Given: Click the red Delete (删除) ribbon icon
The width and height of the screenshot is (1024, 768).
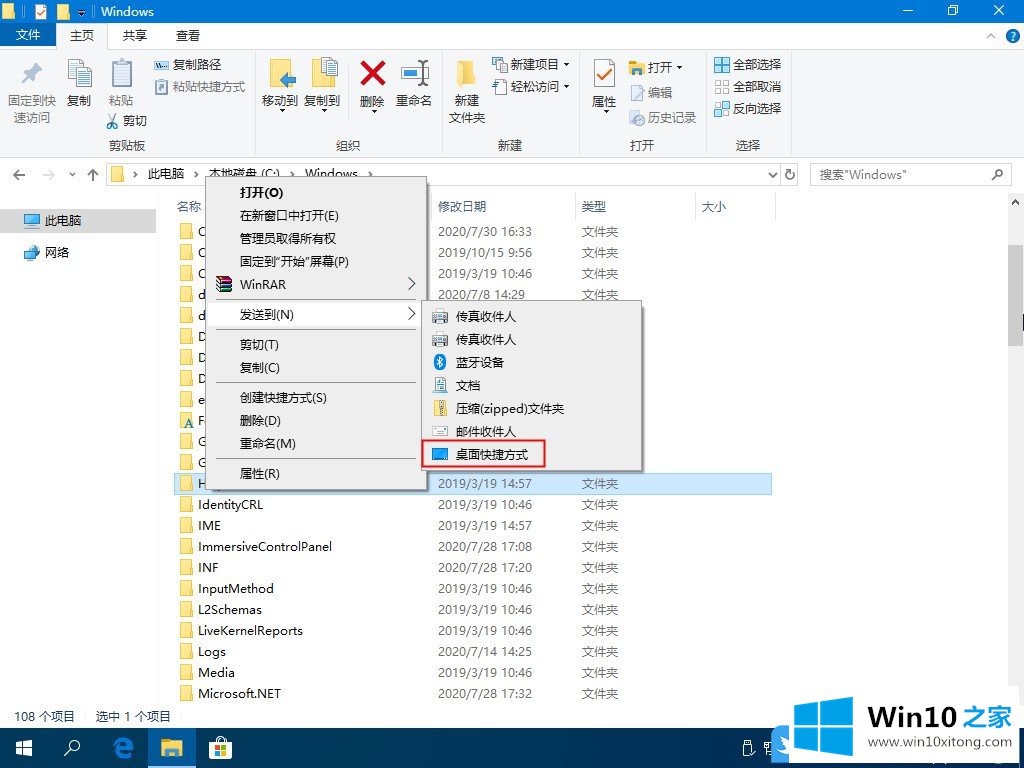Looking at the screenshot, I should tap(372, 75).
